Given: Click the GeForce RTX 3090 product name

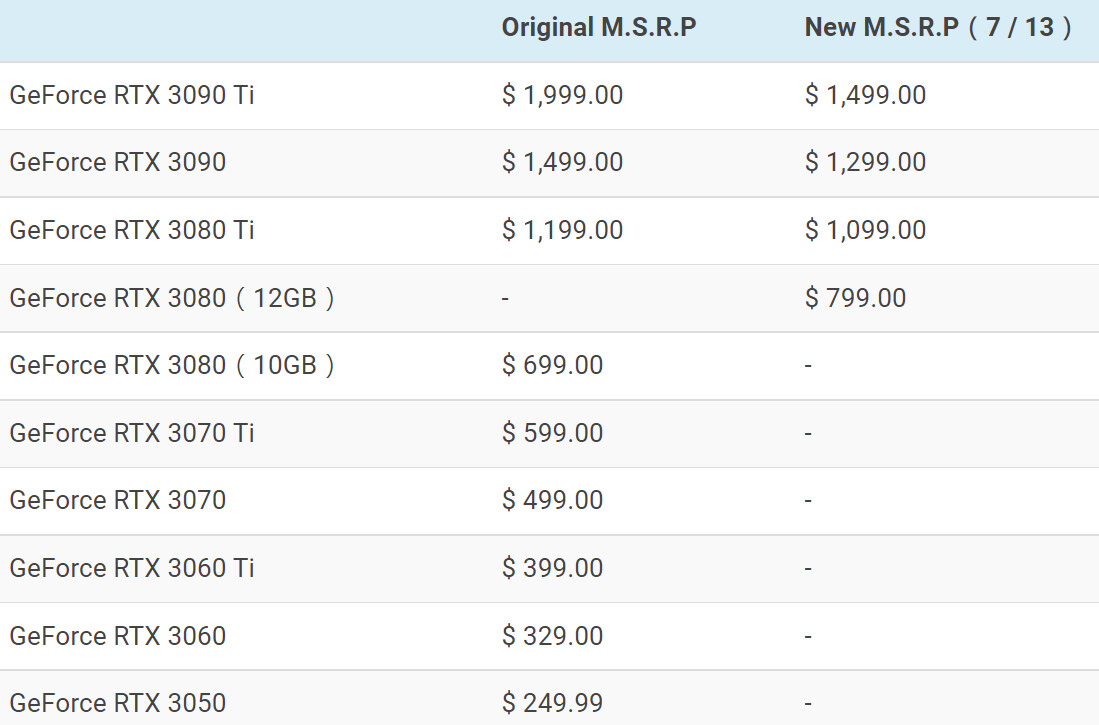Looking at the screenshot, I should click(118, 162).
